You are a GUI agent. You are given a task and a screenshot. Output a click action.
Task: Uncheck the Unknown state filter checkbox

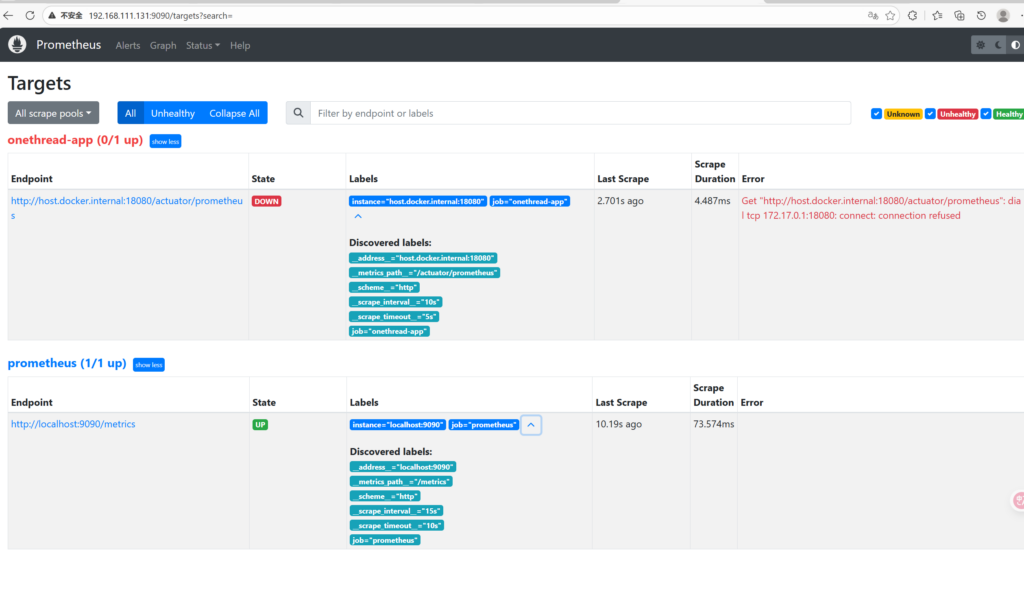pyautogui.click(x=877, y=114)
